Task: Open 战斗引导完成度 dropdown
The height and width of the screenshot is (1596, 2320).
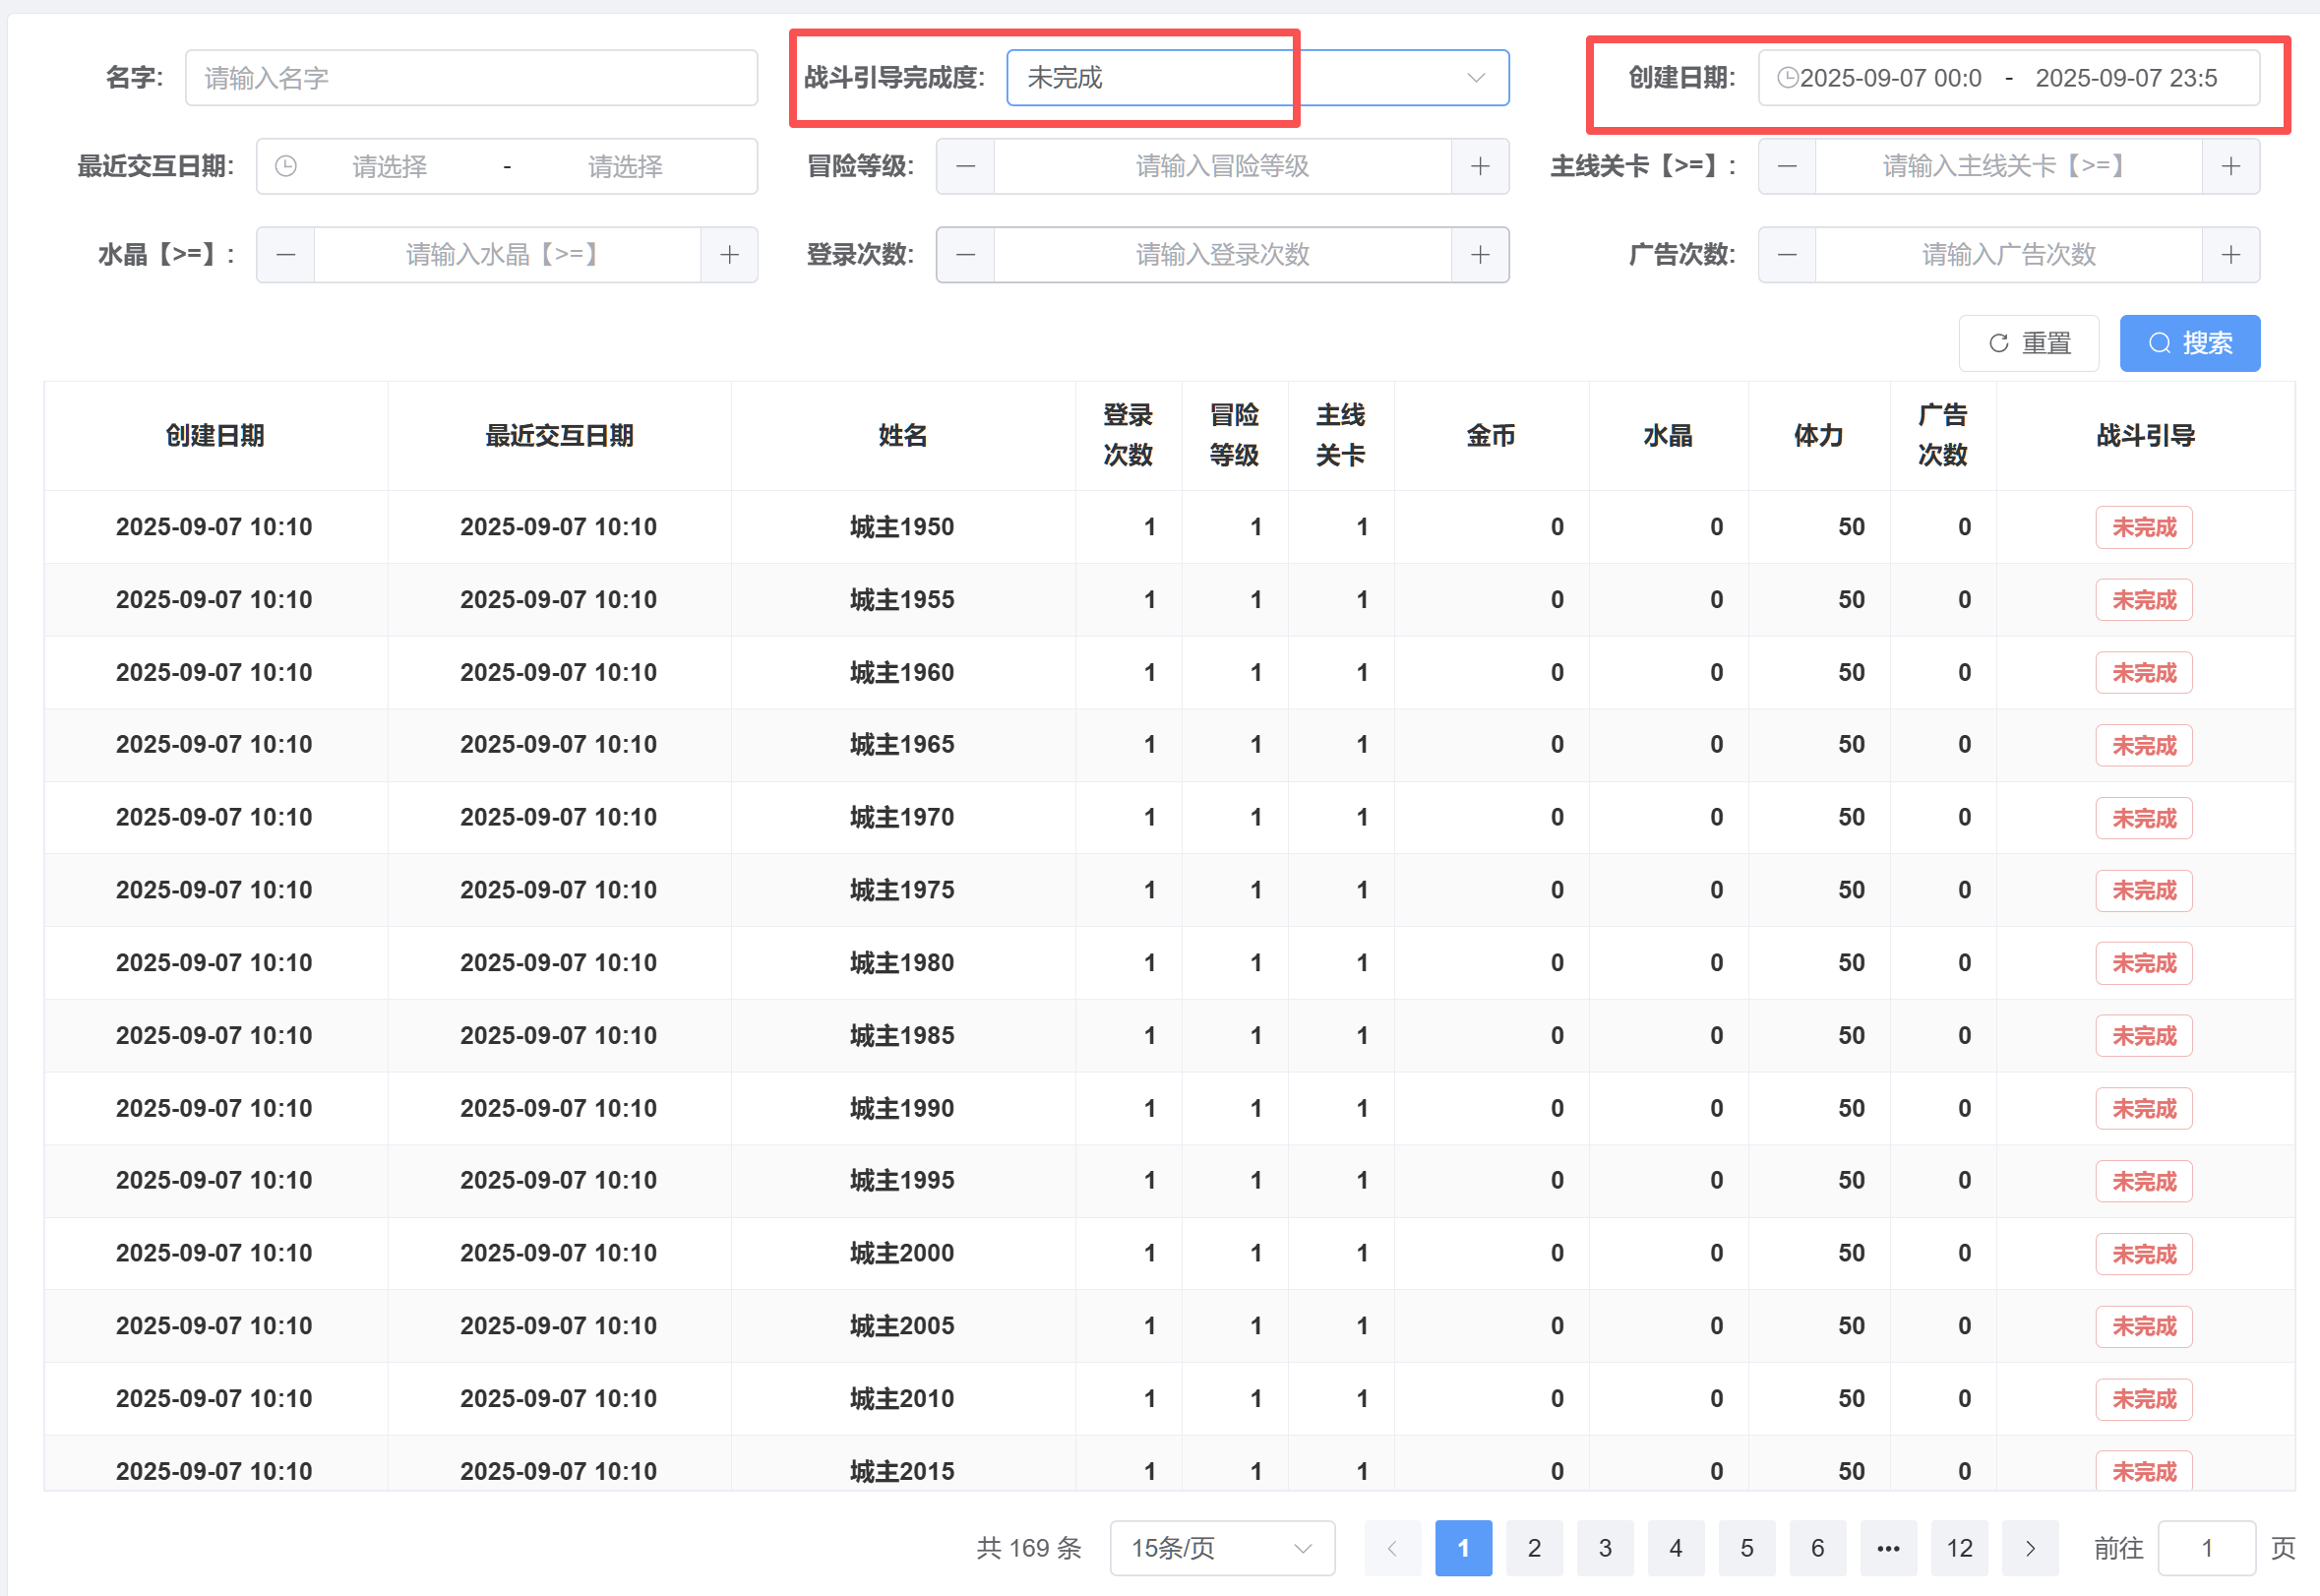Action: 1257,78
